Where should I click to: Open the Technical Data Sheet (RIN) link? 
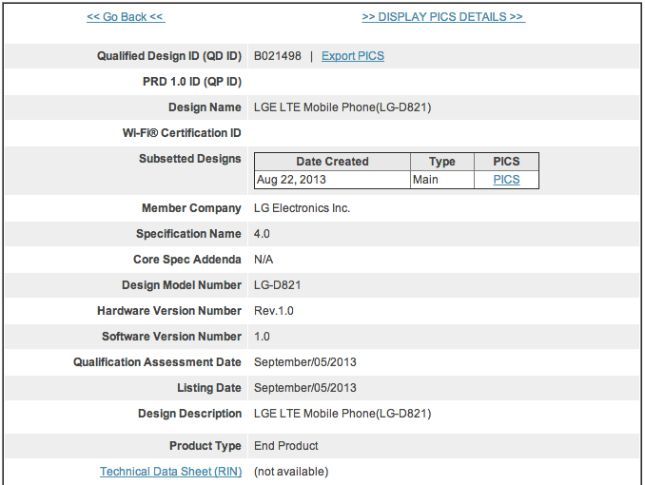pyautogui.click(x=170, y=471)
